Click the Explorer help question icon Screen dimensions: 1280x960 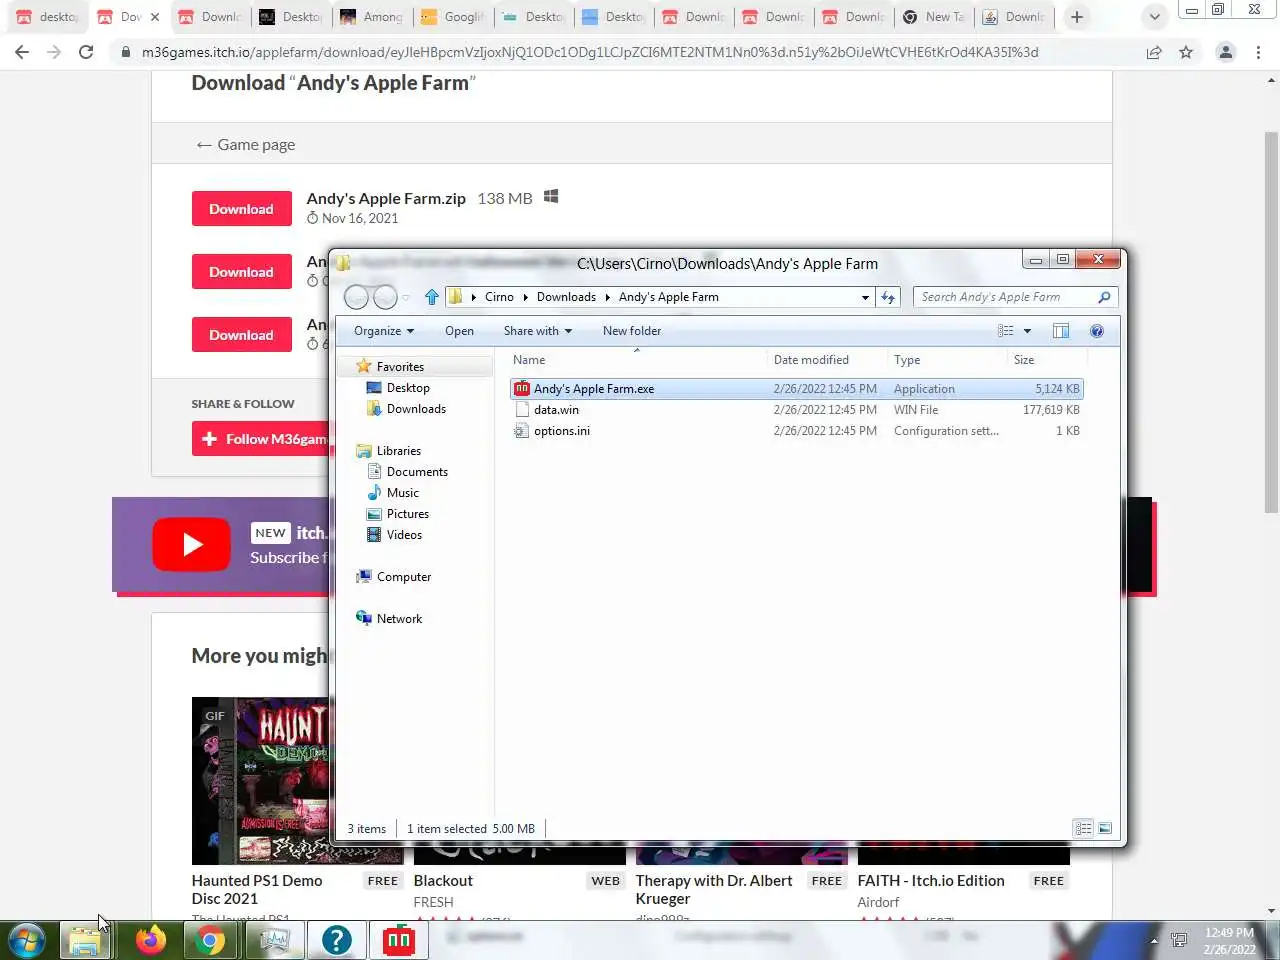tap(1097, 331)
